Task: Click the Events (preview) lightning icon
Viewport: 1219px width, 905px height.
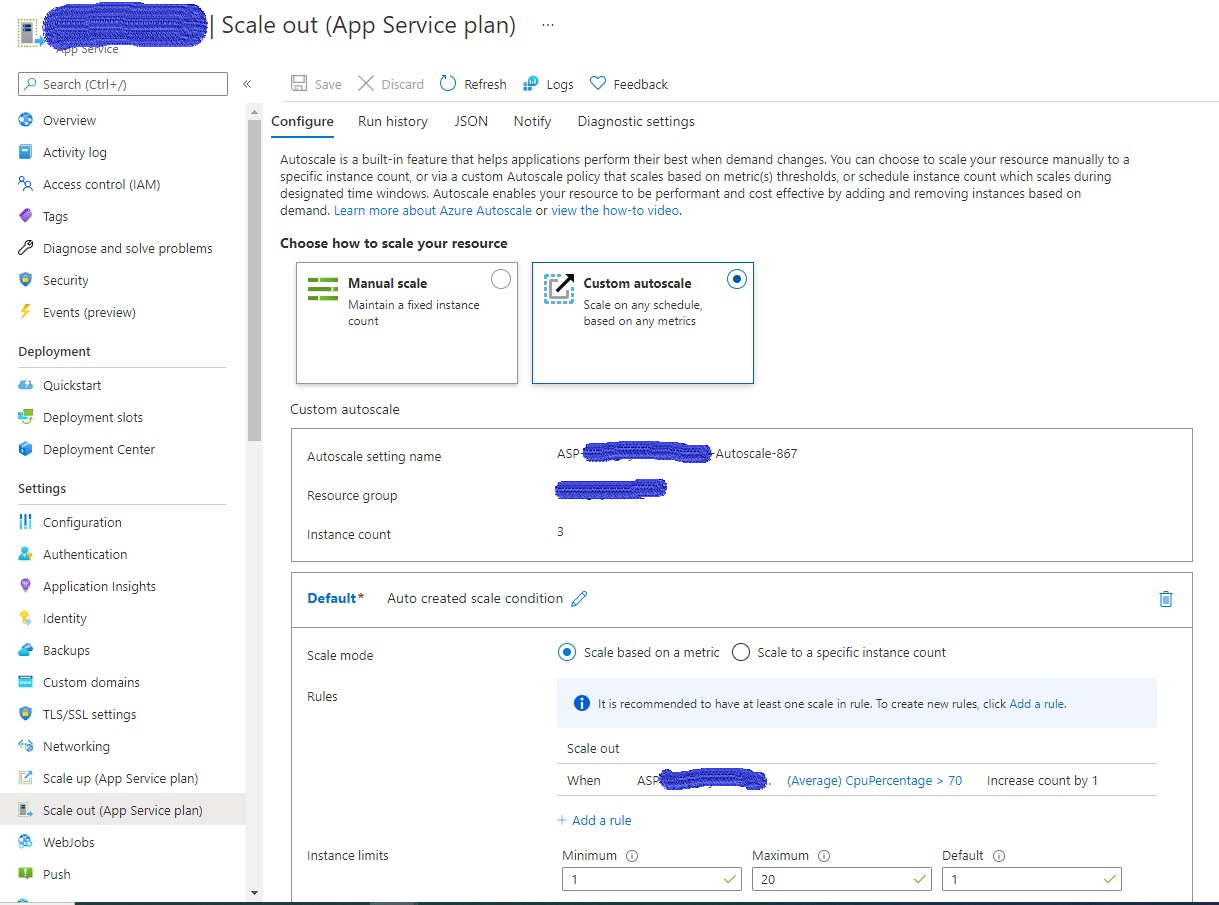Action: click(26, 312)
